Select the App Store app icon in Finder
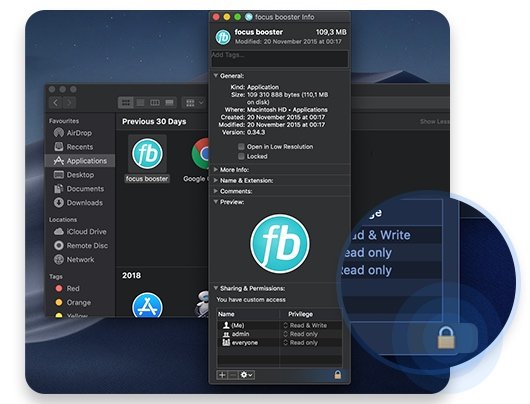The width and height of the screenshot is (530, 404). pos(147,305)
